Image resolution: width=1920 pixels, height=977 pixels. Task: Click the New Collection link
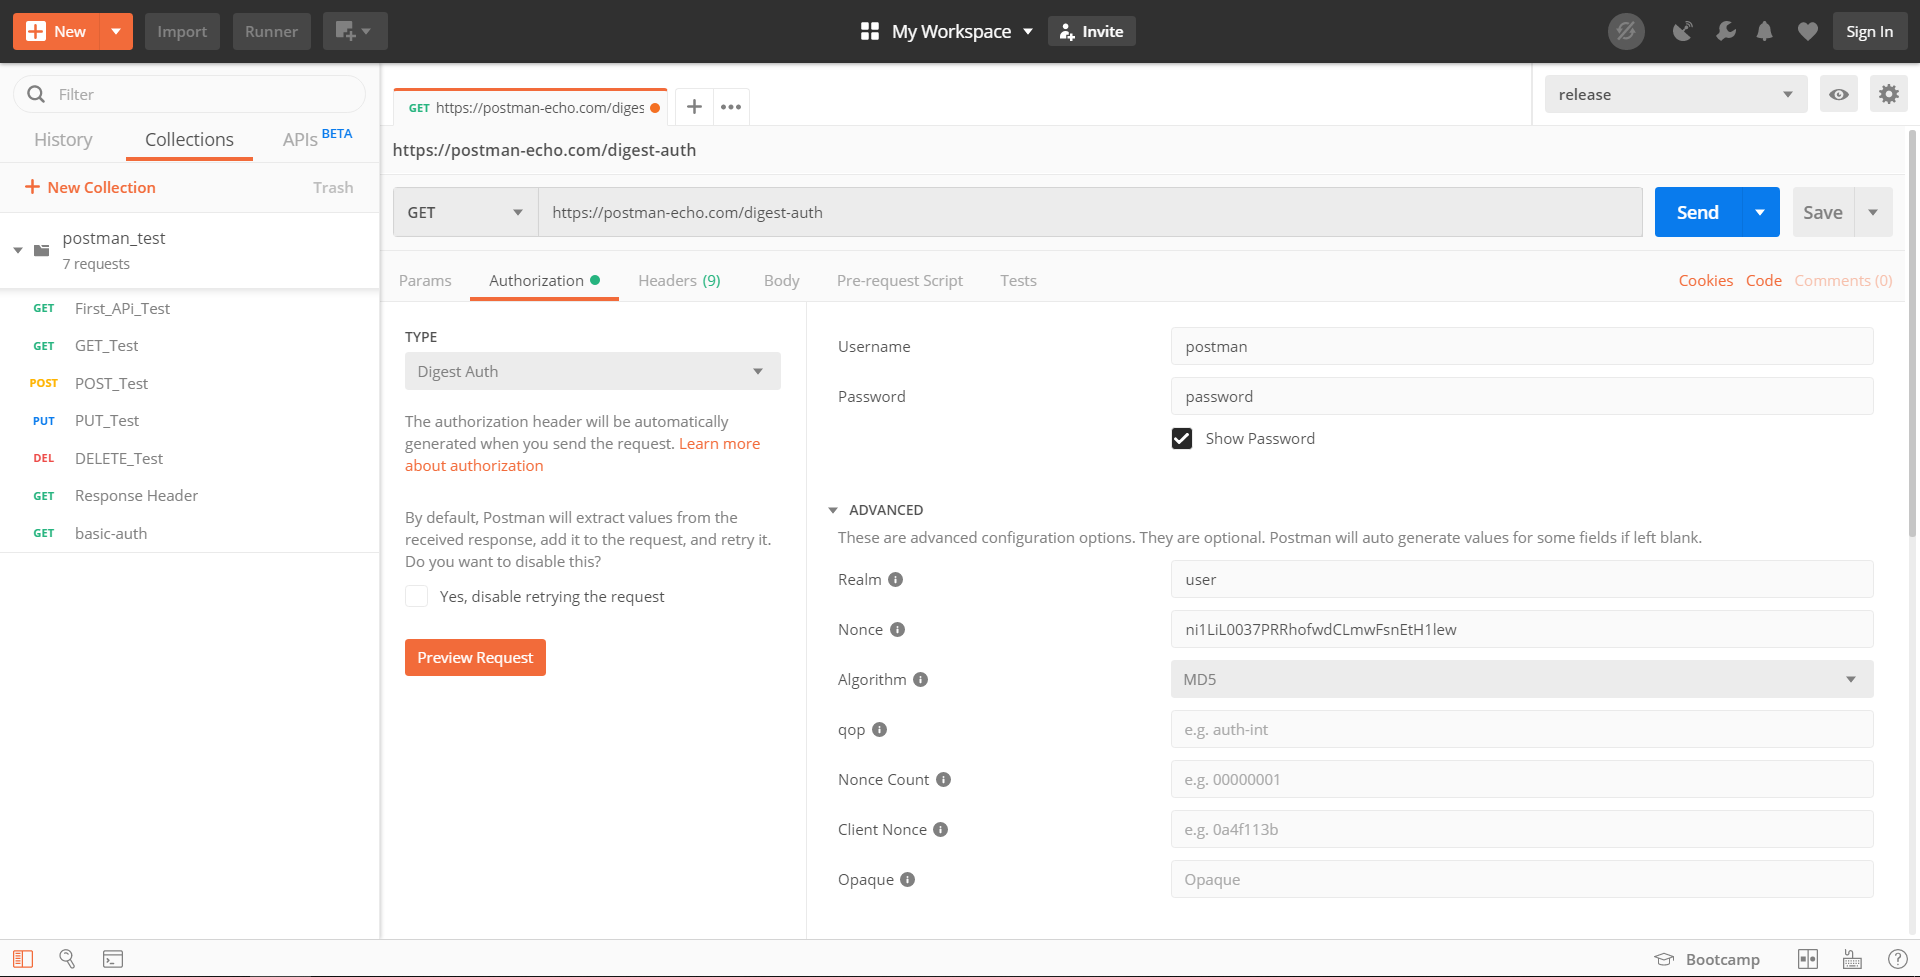90,188
